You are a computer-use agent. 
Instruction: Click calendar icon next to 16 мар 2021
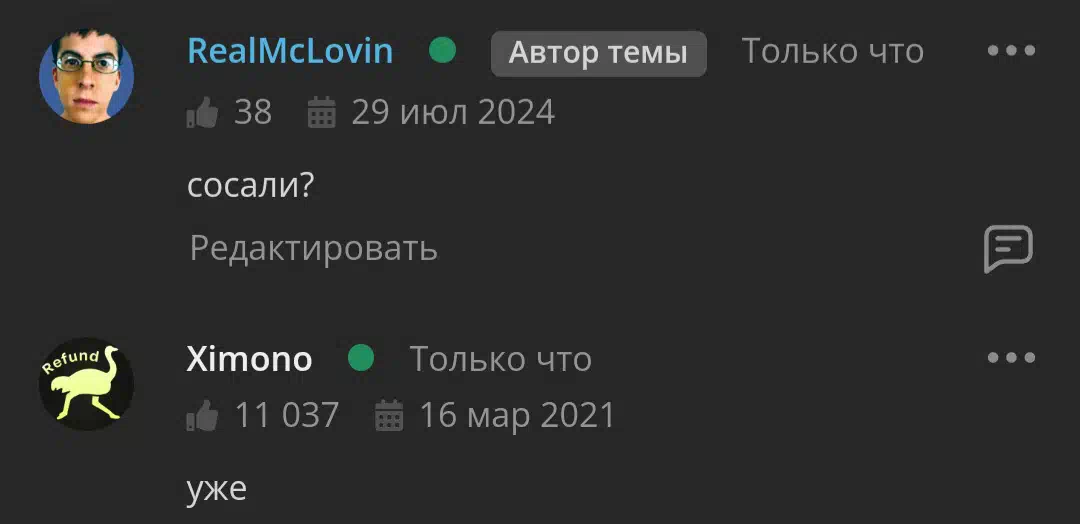(x=389, y=416)
